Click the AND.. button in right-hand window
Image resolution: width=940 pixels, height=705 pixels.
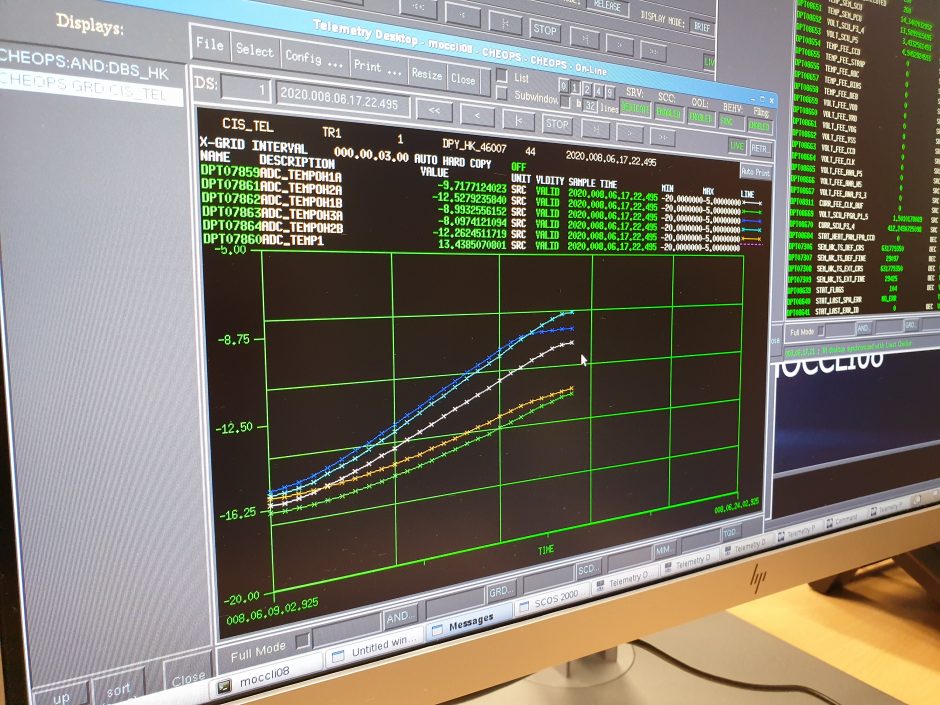(x=863, y=329)
